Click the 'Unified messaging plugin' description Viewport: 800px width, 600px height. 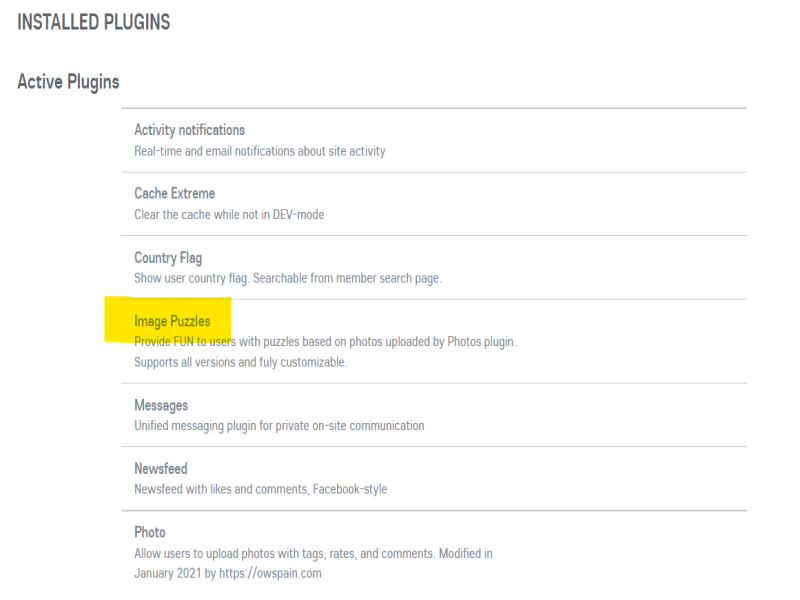pyautogui.click(x=279, y=426)
